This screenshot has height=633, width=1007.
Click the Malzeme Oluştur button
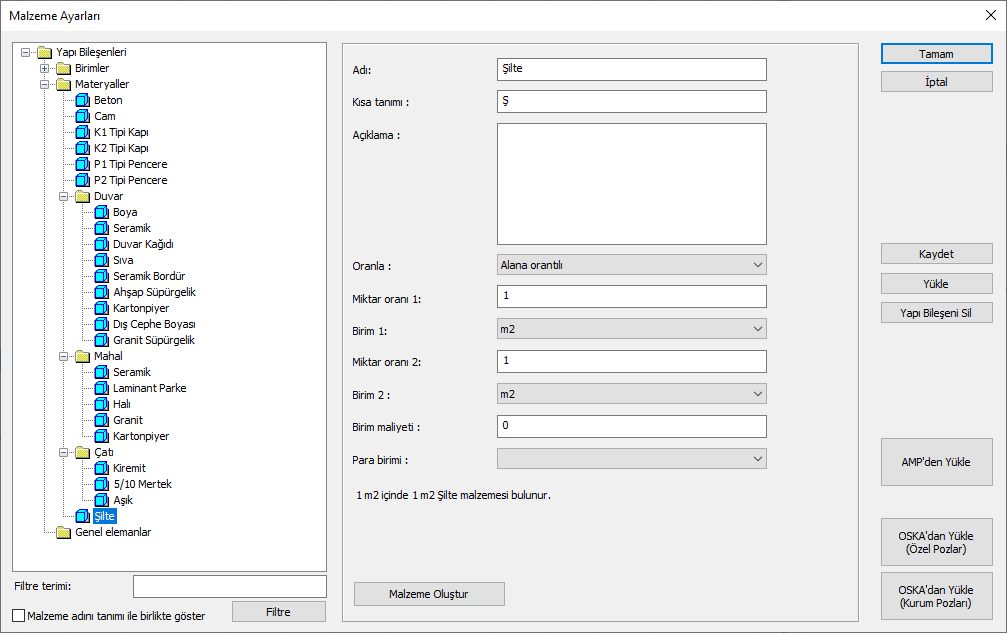click(x=429, y=594)
